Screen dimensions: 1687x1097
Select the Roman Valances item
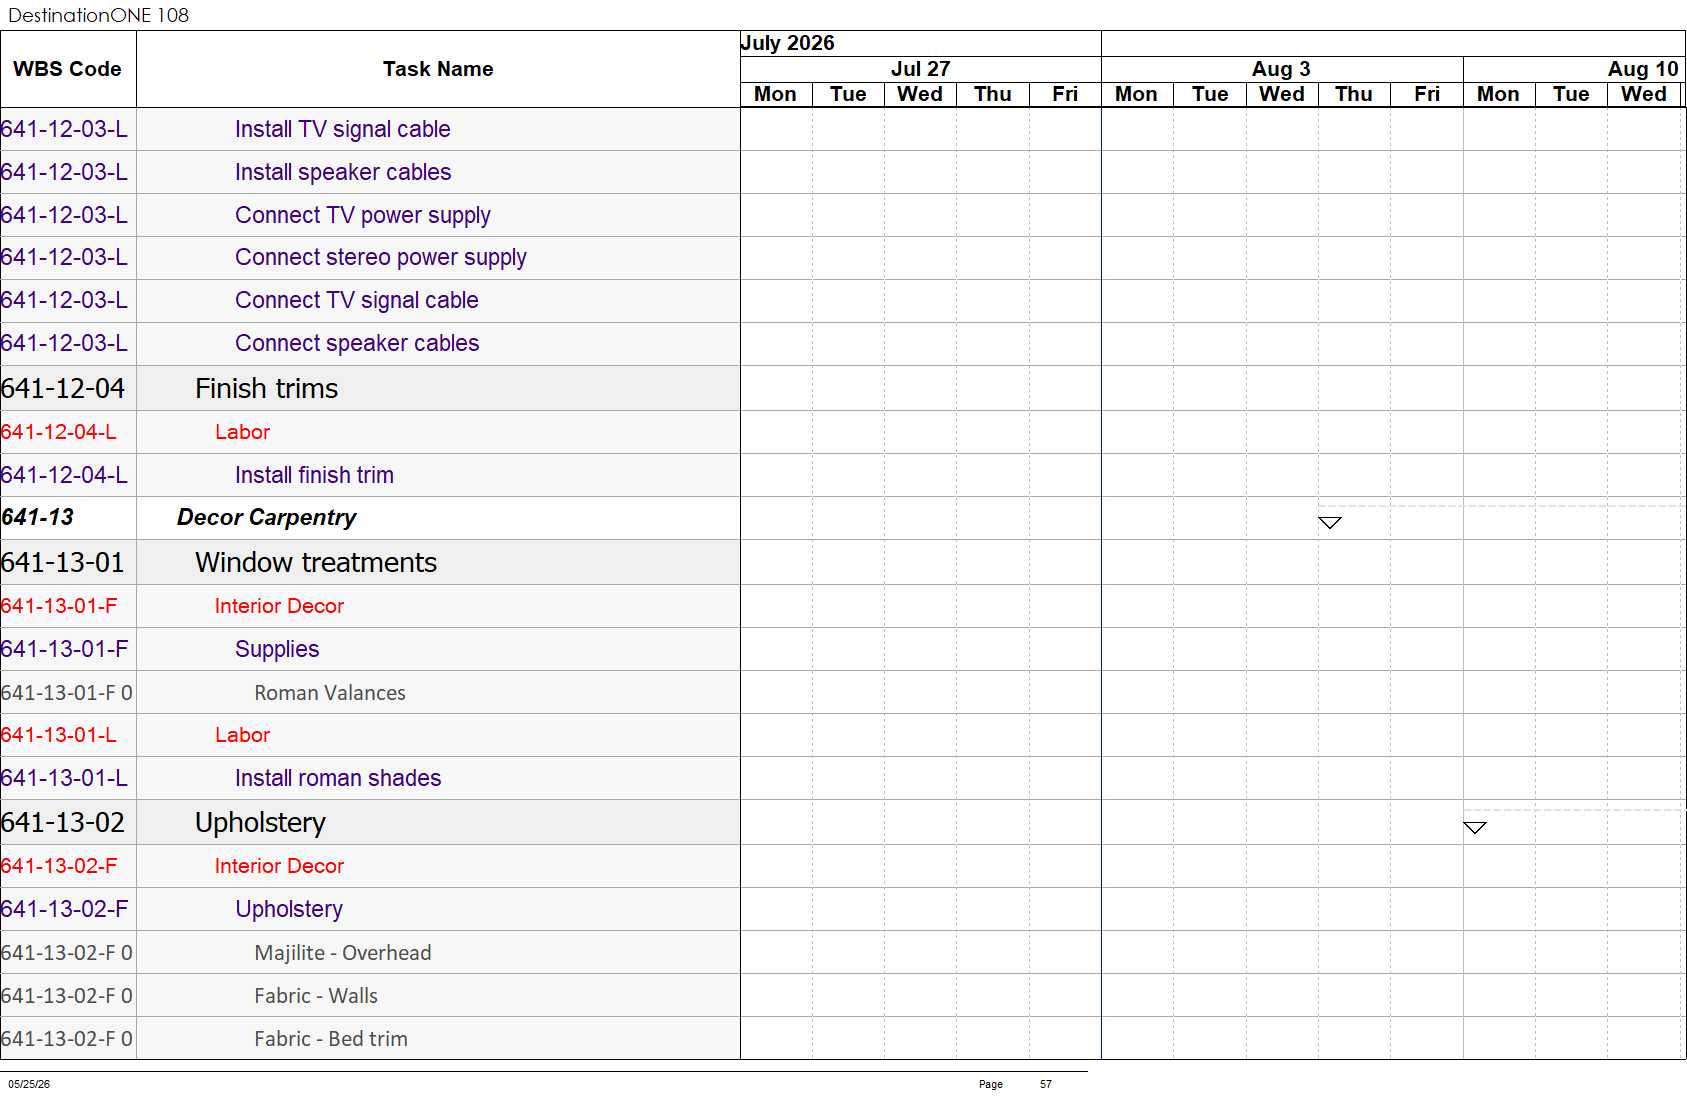330,693
